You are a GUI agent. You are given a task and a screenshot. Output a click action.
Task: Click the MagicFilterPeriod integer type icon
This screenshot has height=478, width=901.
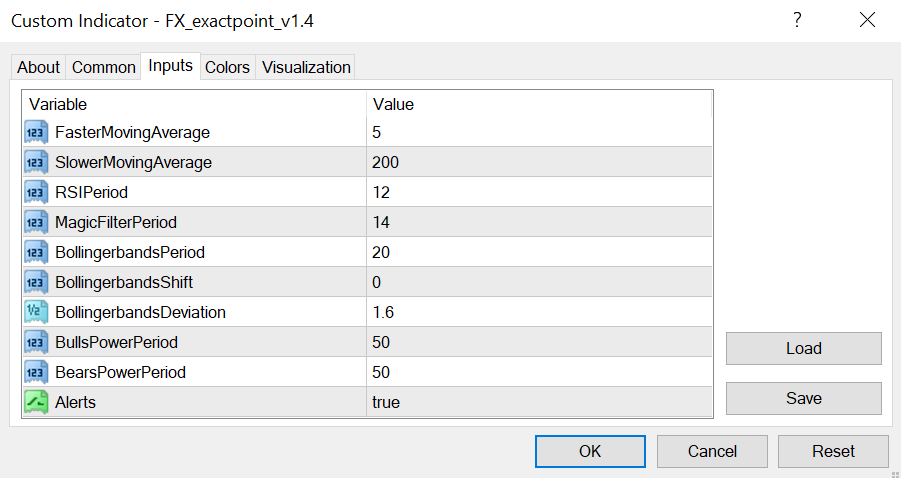[36, 222]
